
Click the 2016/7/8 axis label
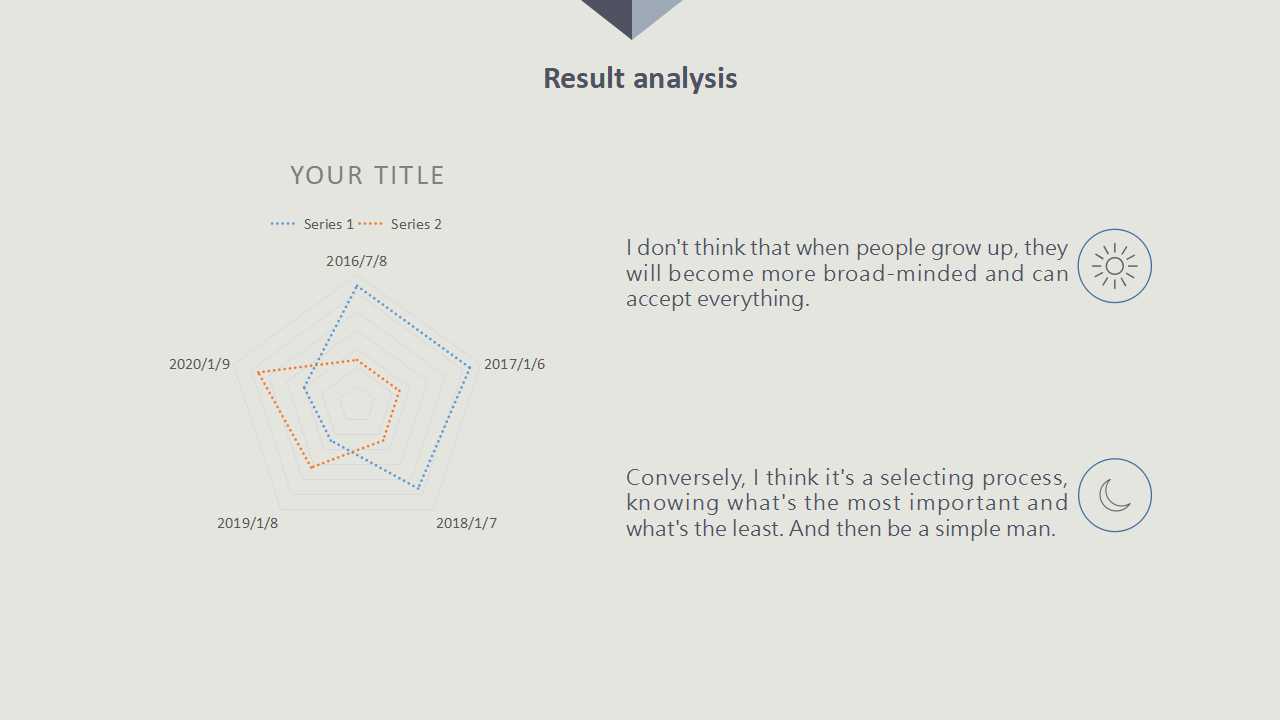(x=356, y=261)
